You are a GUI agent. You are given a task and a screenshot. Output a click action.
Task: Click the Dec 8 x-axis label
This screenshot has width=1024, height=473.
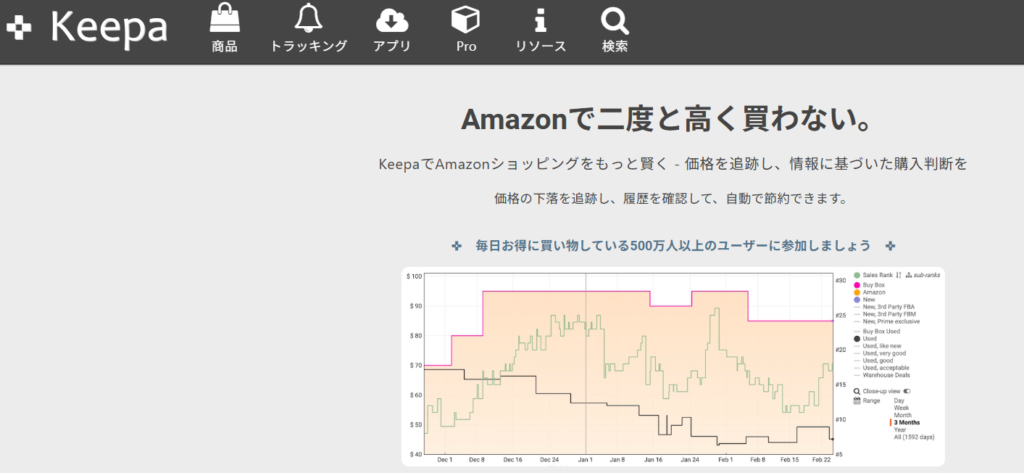[x=478, y=460]
